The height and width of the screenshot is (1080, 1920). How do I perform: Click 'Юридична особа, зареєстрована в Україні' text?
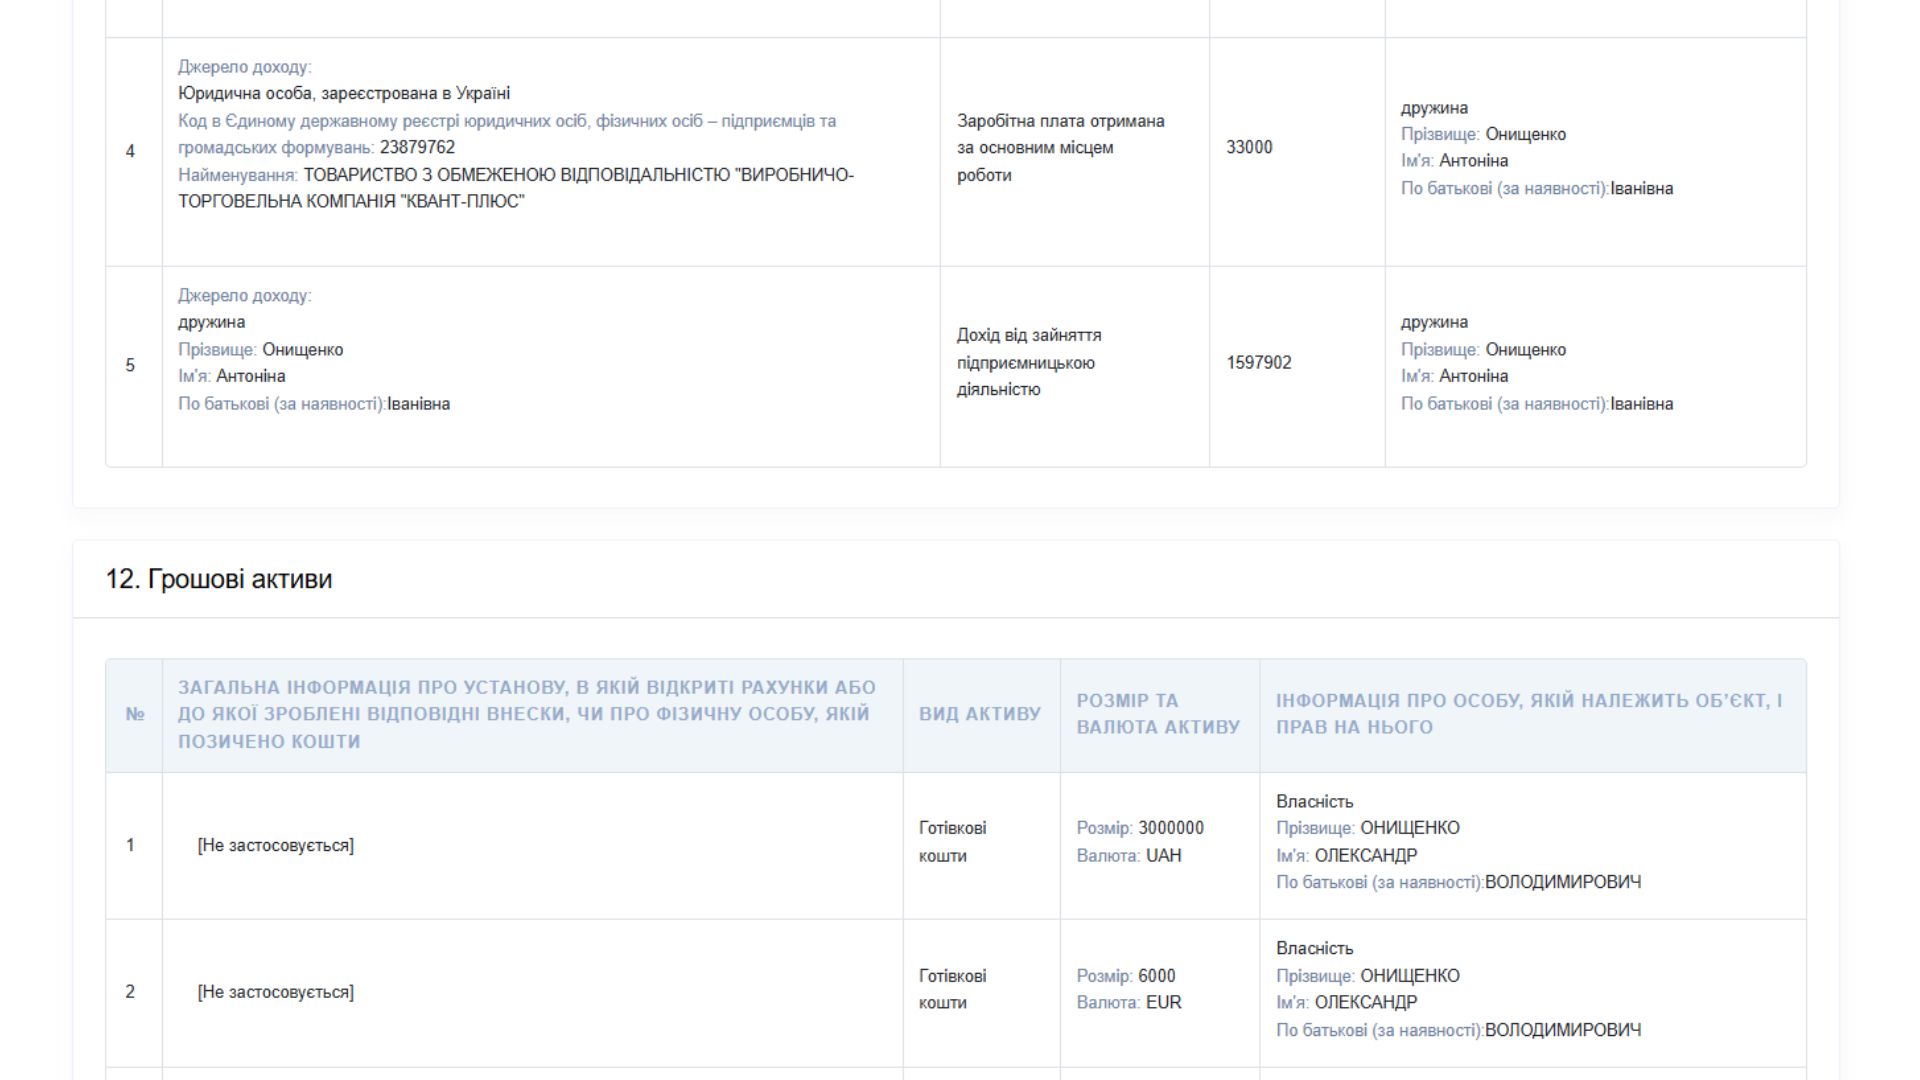pyautogui.click(x=344, y=93)
